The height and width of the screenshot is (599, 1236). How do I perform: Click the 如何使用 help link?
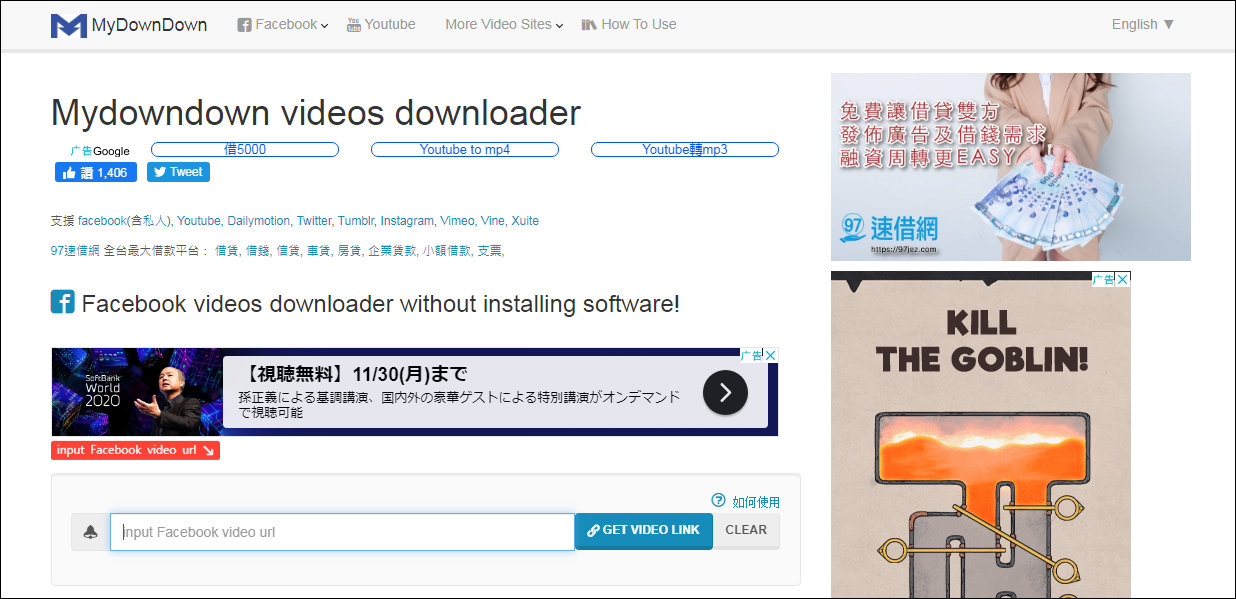click(x=756, y=502)
